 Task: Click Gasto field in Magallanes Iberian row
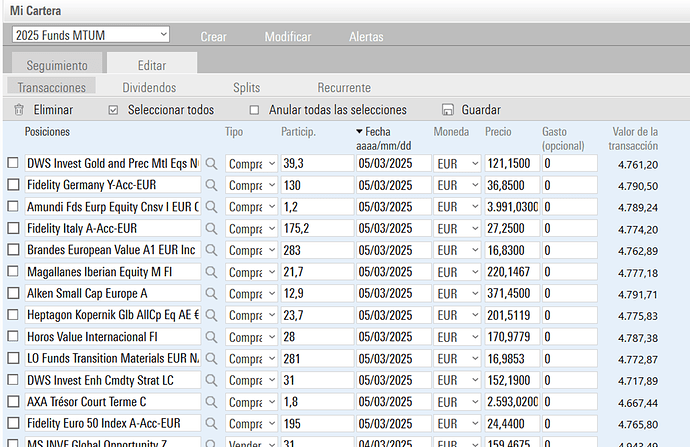point(570,272)
